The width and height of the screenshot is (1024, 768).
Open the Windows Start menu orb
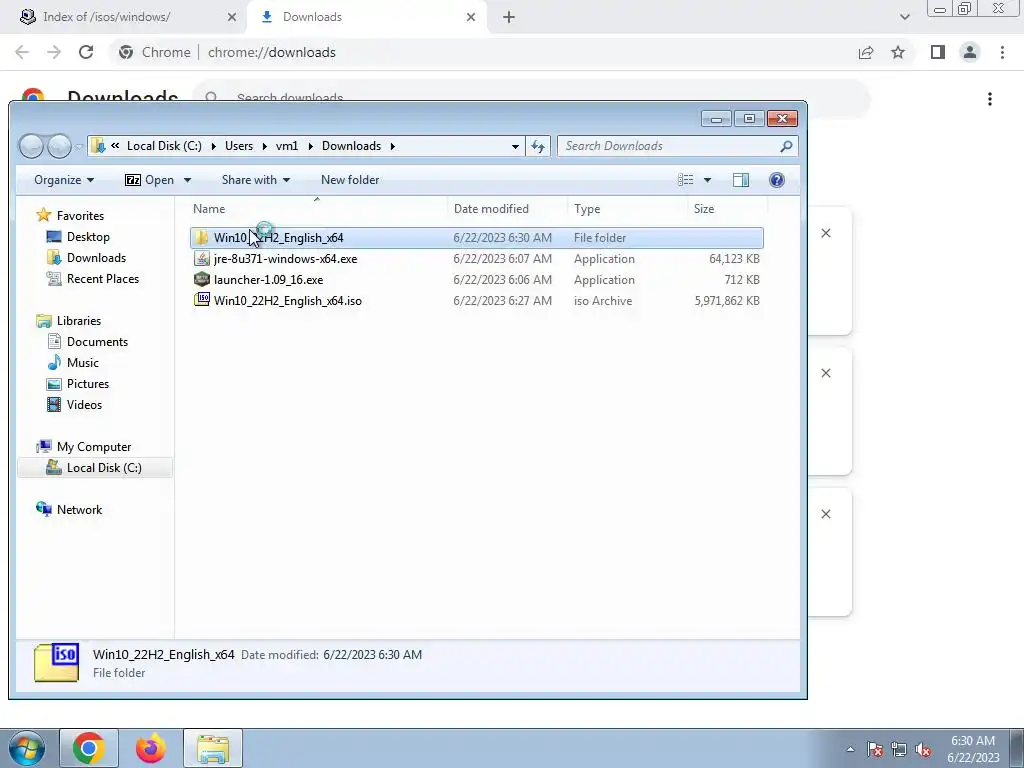click(x=26, y=748)
